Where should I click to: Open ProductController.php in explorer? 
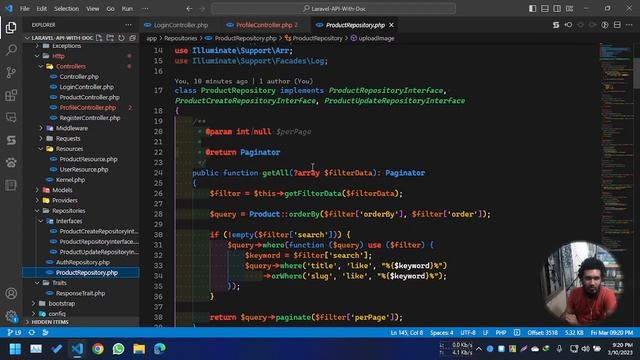(x=89, y=97)
